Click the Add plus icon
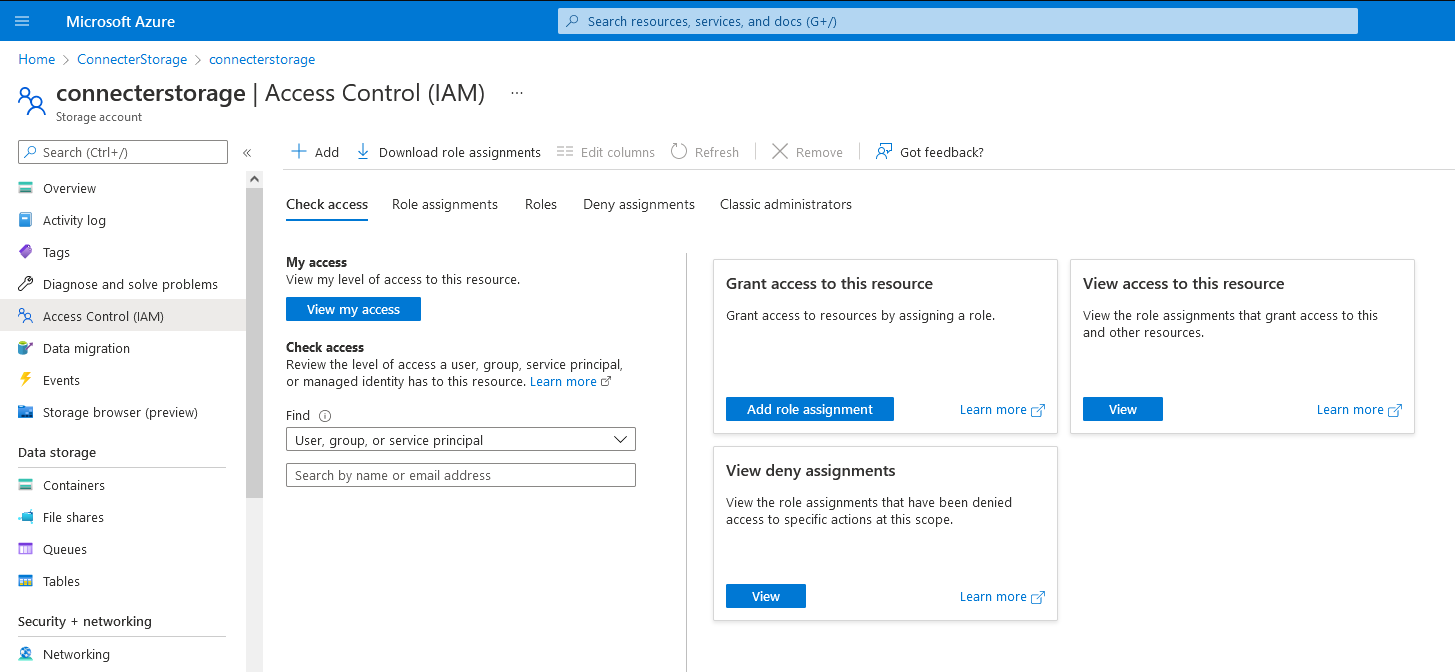This screenshot has height=672, width=1455. 298,152
